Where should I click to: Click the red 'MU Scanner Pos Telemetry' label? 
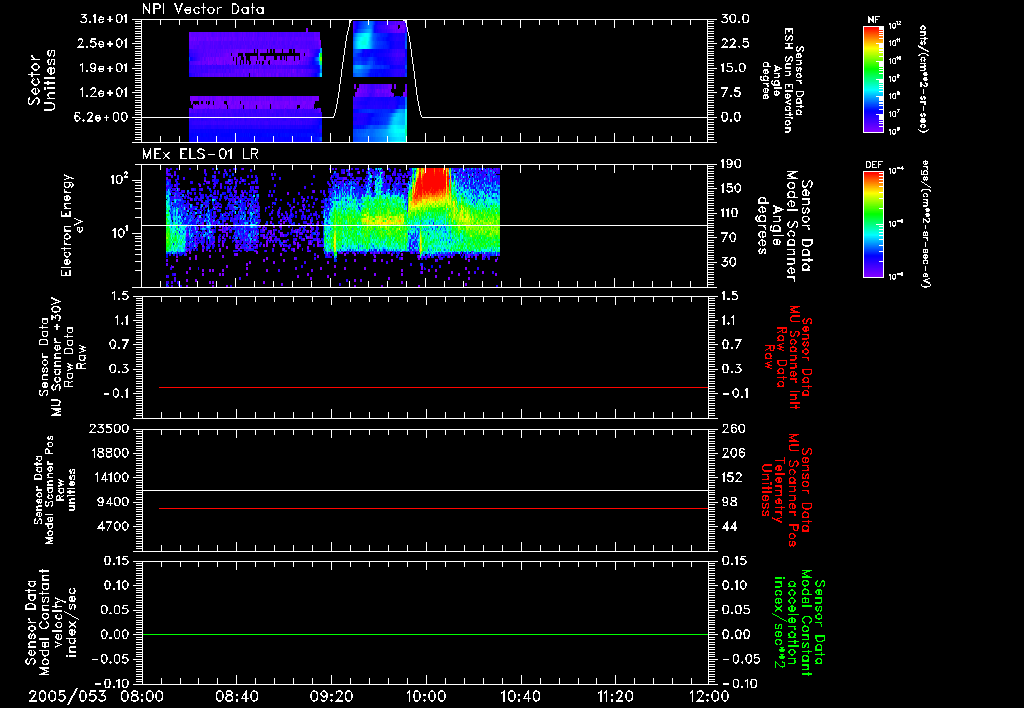pyautogui.click(x=787, y=490)
